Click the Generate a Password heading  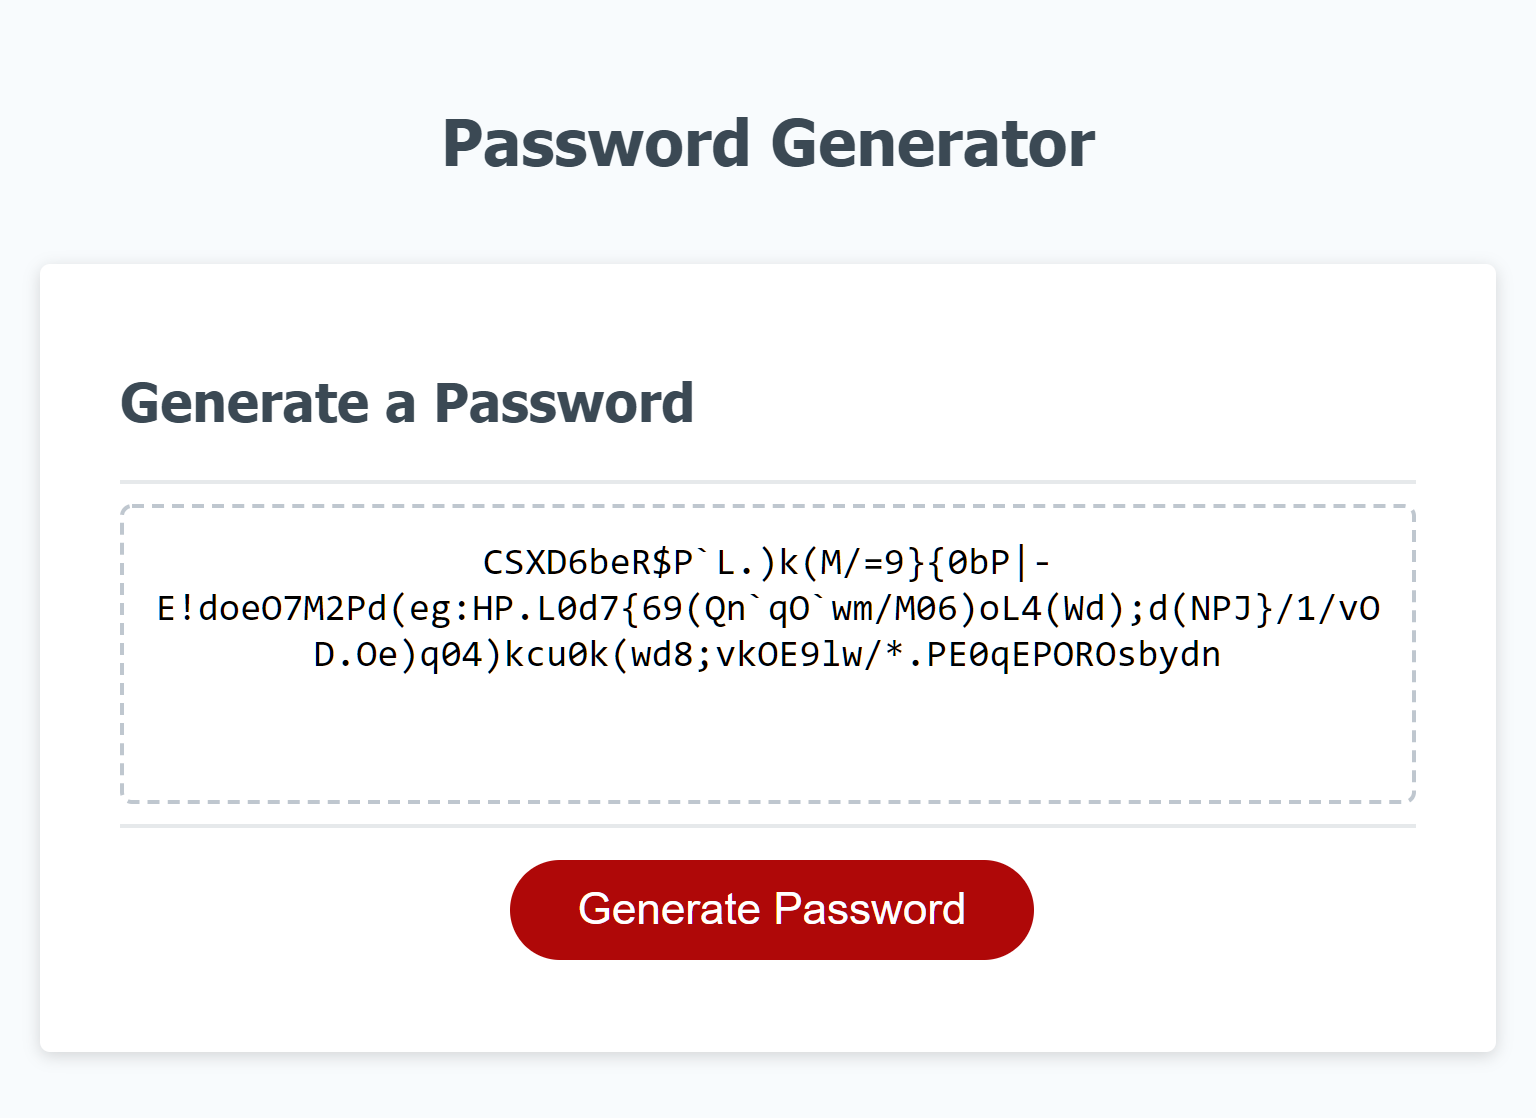click(407, 403)
